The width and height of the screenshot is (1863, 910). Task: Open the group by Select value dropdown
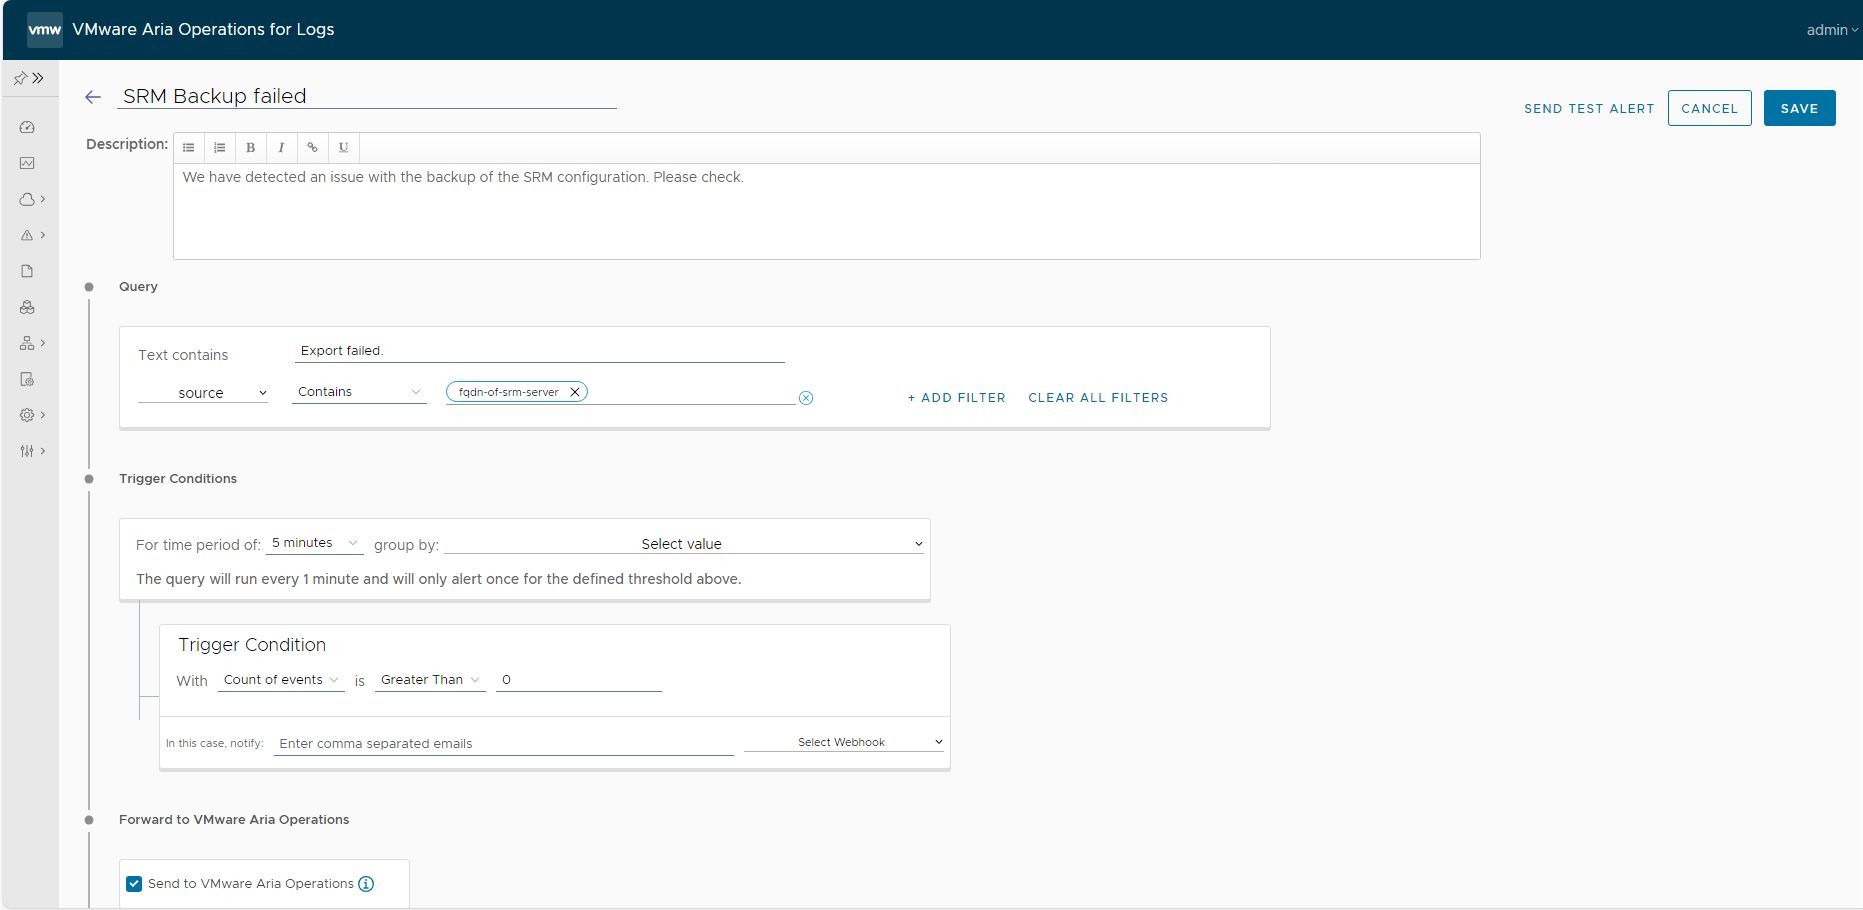[684, 544]
